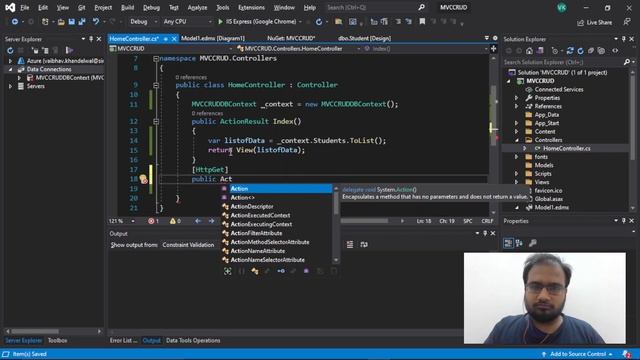
Task: Toggle pin on Output panel
Action: 485,233
